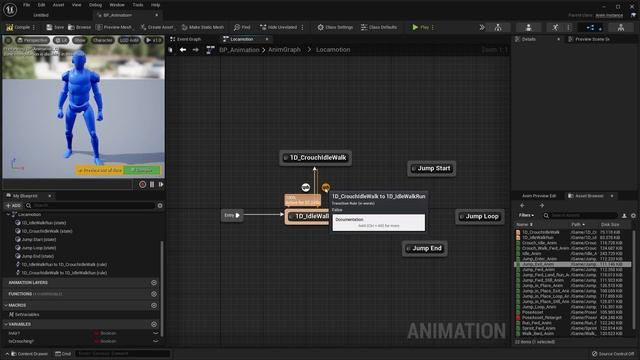The image size is (640, 360).
Task: Open the Debug menu
Action: 95,5
